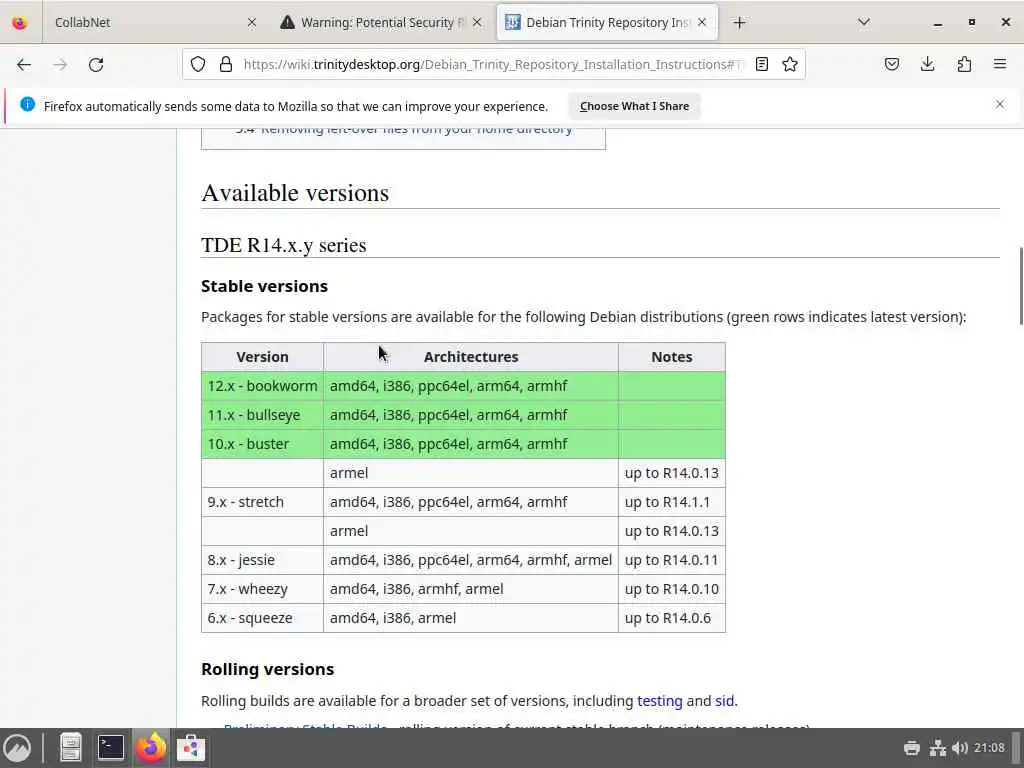Open the start menu on taskbar
Viewport: 1024px width, 768px height.
click(18, 748)
